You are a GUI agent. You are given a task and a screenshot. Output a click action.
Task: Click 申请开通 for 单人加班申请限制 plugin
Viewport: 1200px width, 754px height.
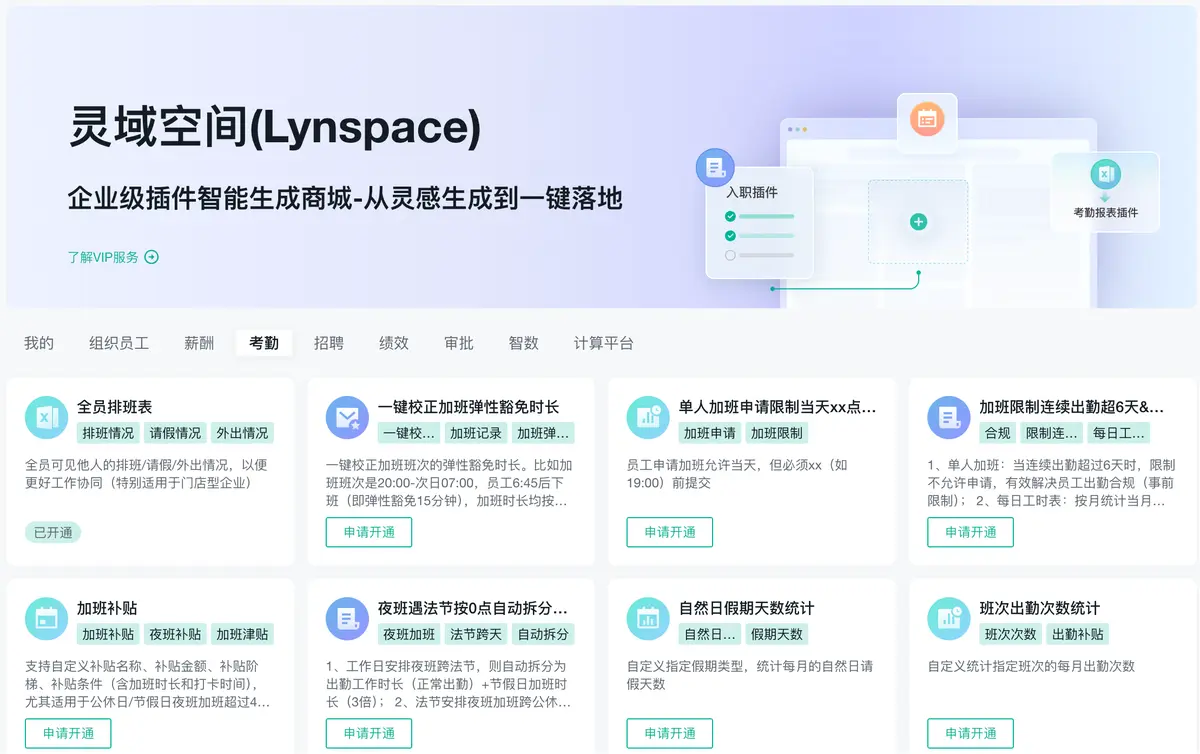(670, 532)
